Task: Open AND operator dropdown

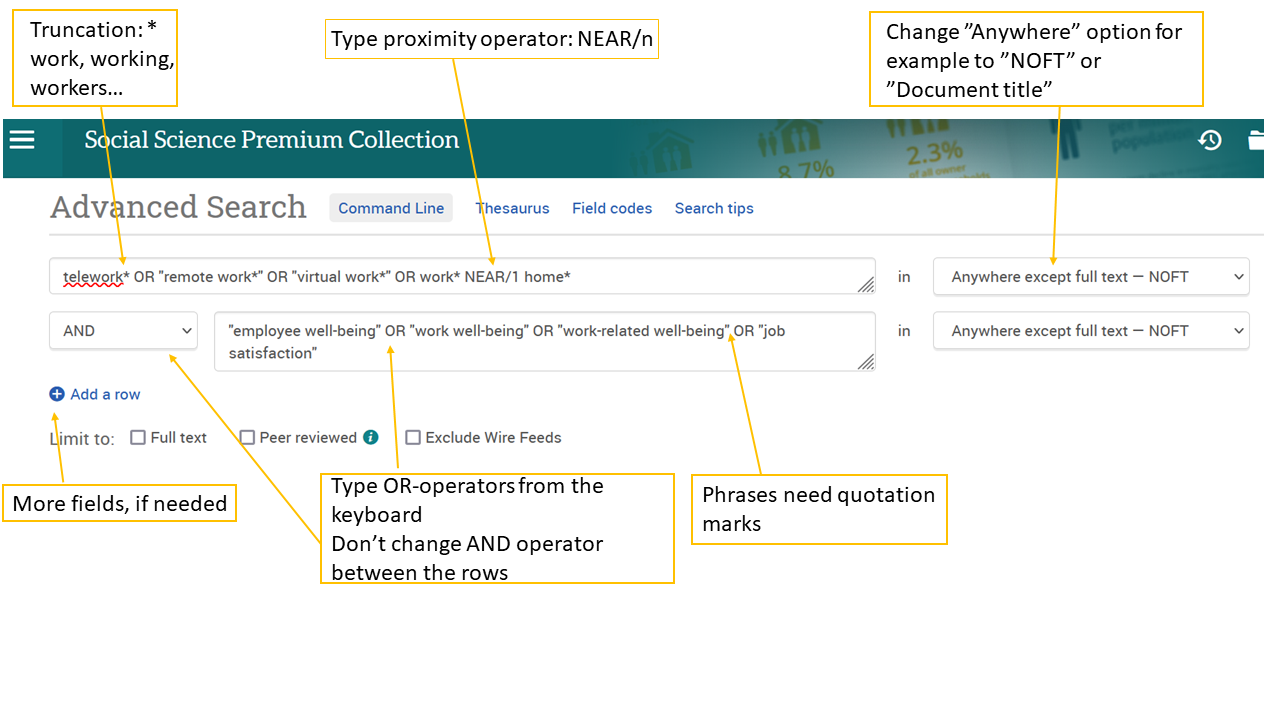Action: pyautogui.click(x=124, y=331)
